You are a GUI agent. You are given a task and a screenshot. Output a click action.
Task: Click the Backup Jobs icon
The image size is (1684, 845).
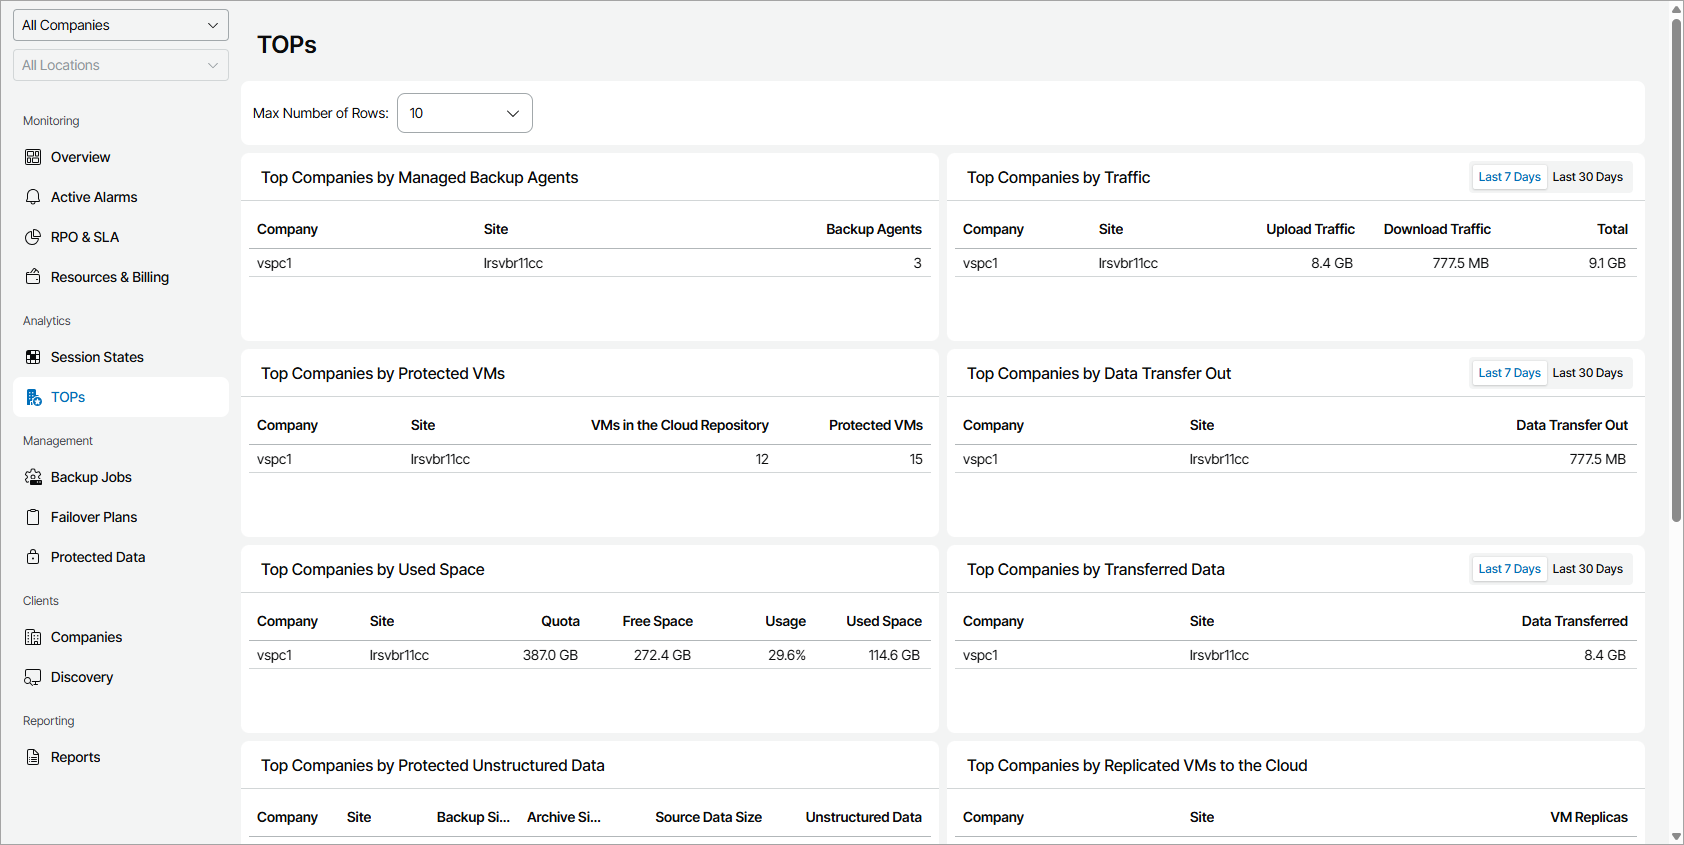point(33,477)
